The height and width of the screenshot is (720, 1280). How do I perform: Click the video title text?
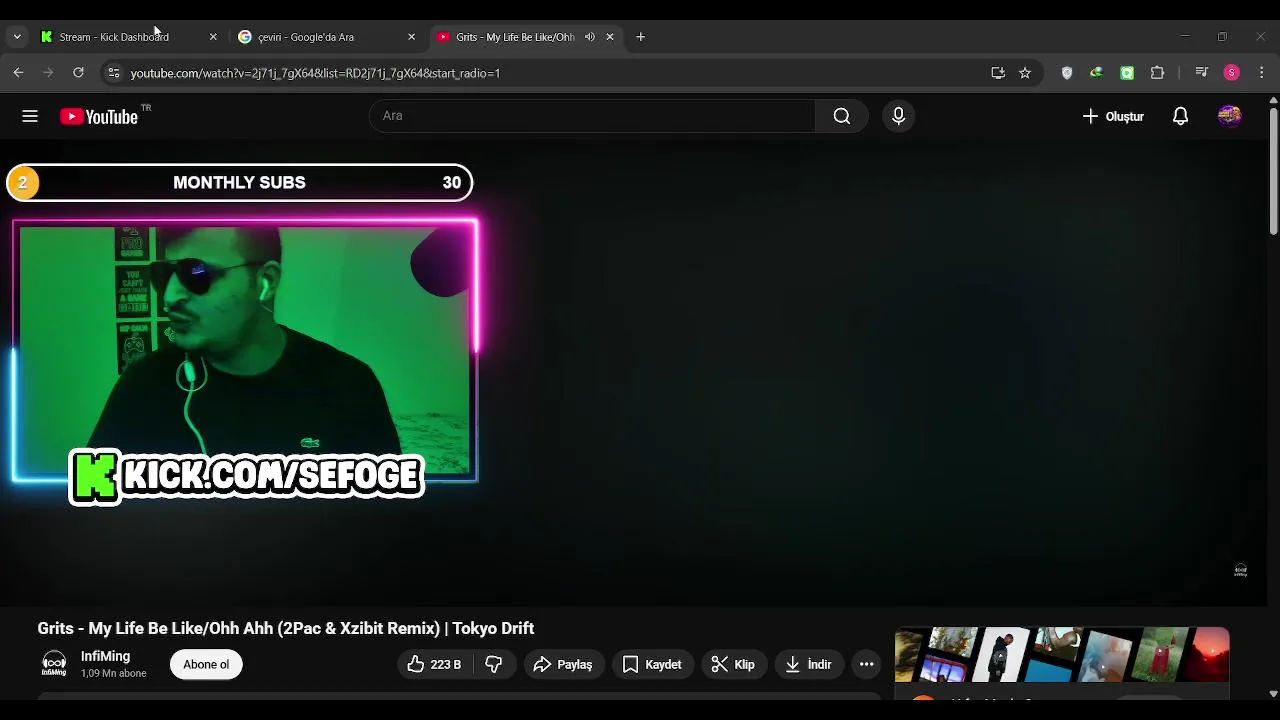286,628
